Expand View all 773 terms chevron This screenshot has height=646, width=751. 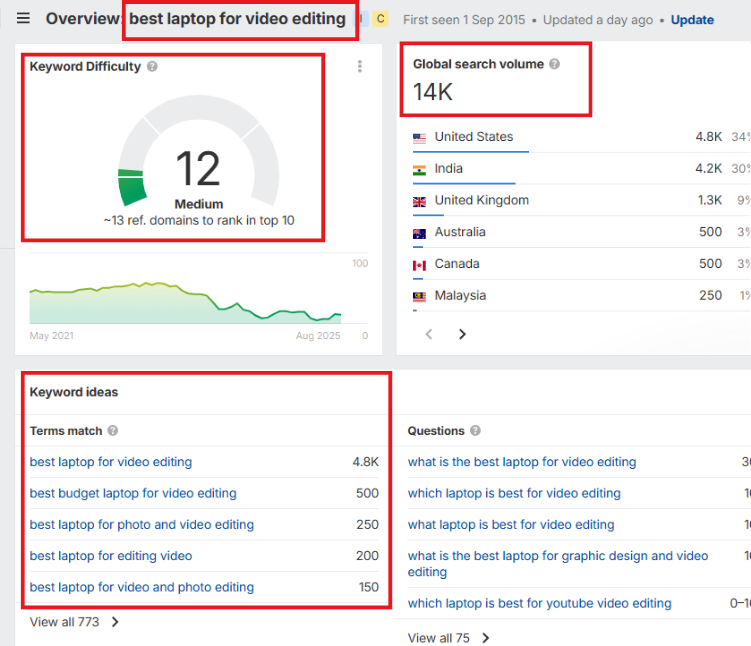click(x=115, y=622)
